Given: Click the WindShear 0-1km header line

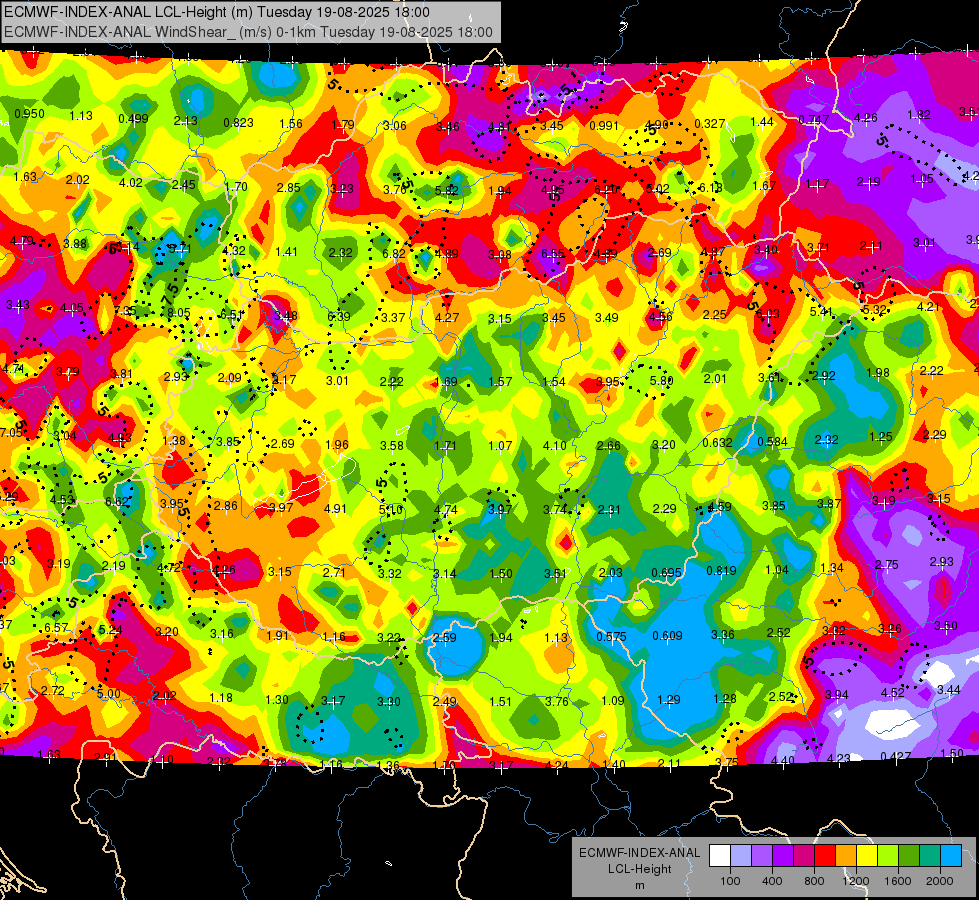Looking at the screenshot, I should (x=248, y=32).
